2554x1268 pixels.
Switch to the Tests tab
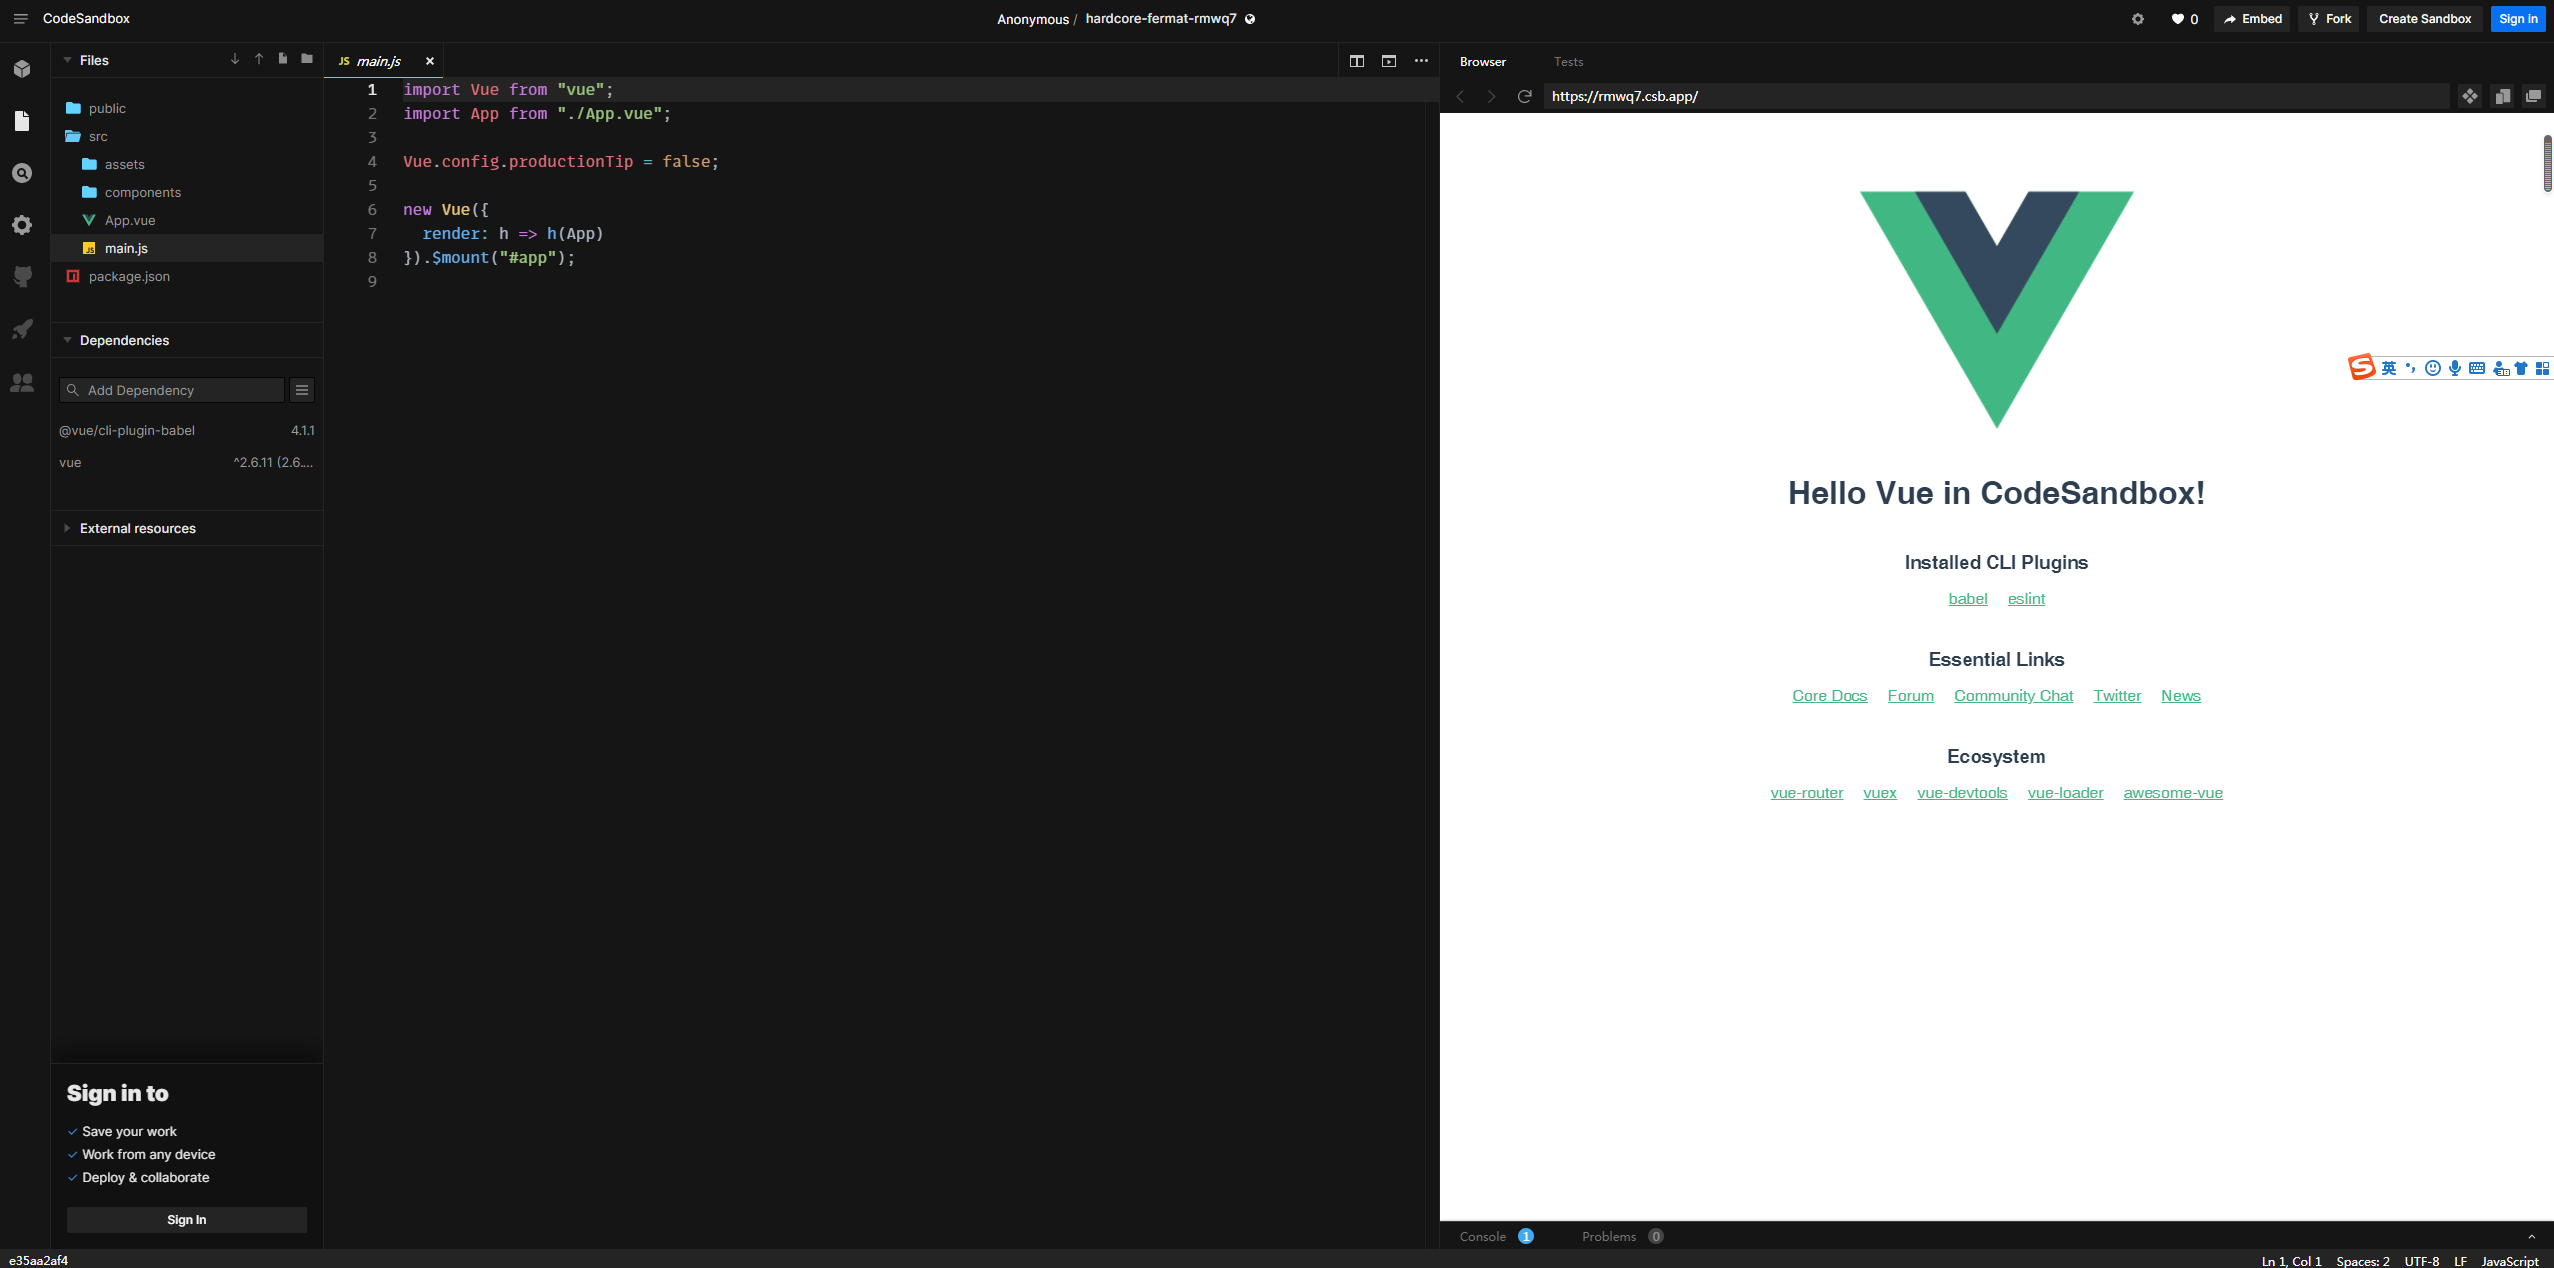tap(1568, 62)
